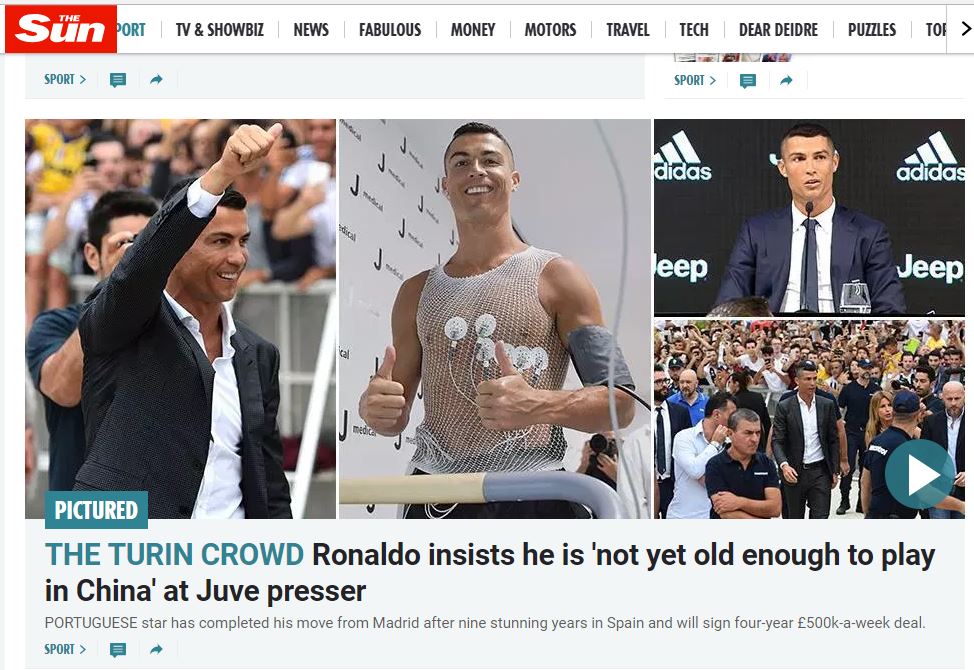The width and height of the screenshot is (974, 670).
Task: Open the TV & SHOWBIZ menu
Action: click(219, 29)
